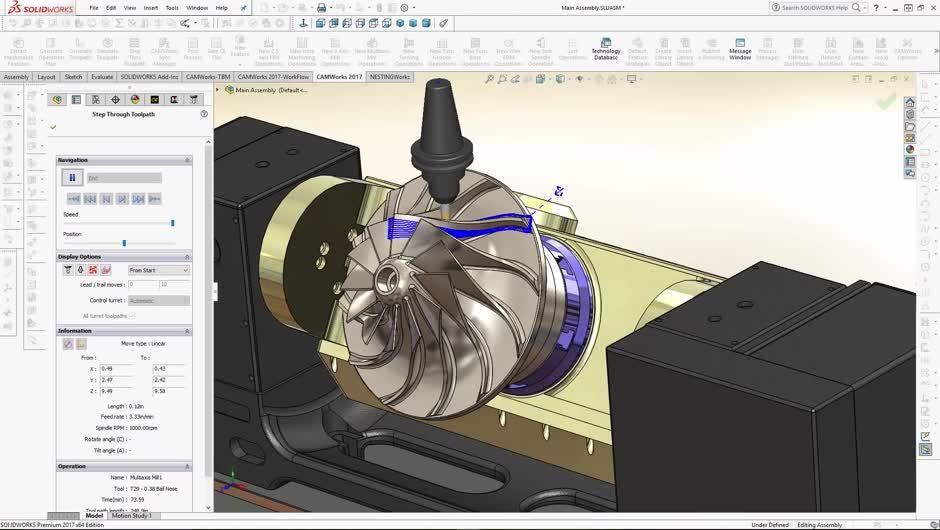
Task: Toggle the red toolpath display option icon
Action: coord(93,270)
